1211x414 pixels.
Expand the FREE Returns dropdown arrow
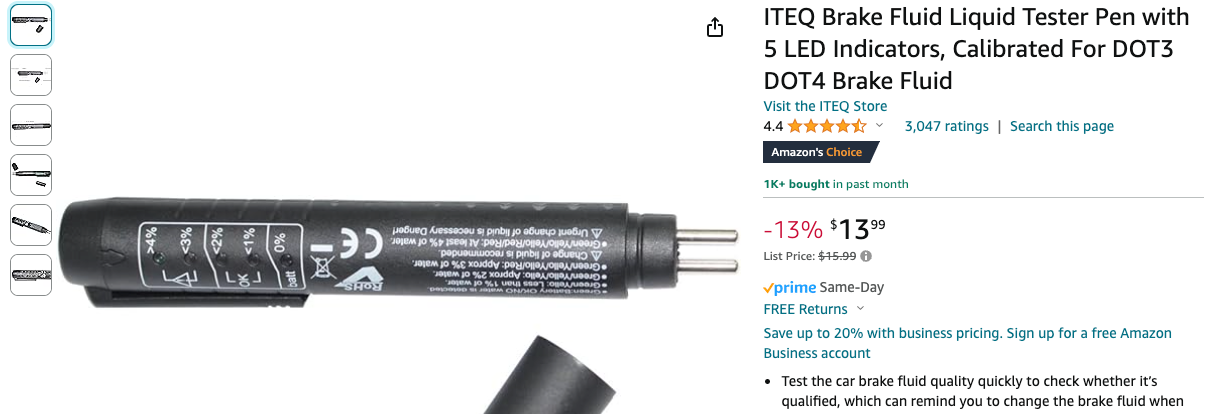861,309
